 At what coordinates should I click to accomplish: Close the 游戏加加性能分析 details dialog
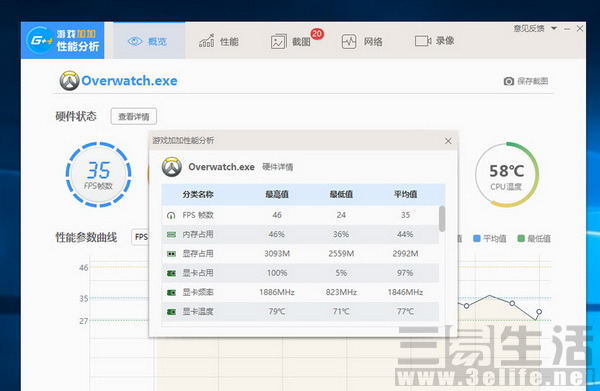click(448, 141)
